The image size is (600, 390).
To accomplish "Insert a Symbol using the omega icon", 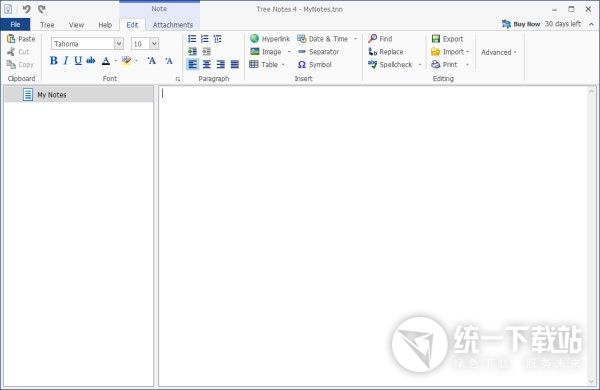I will [x=302, y=64].
